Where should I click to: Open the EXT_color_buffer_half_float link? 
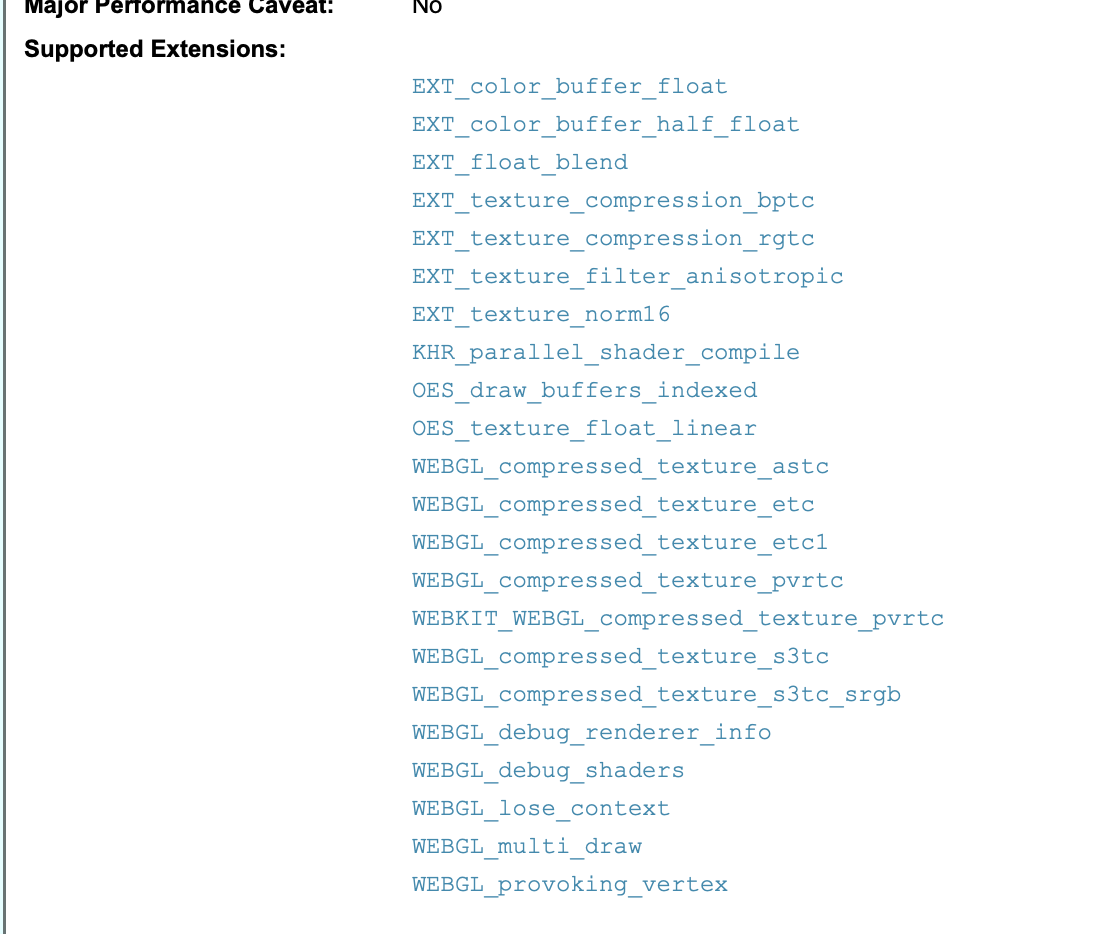(606, 125)
